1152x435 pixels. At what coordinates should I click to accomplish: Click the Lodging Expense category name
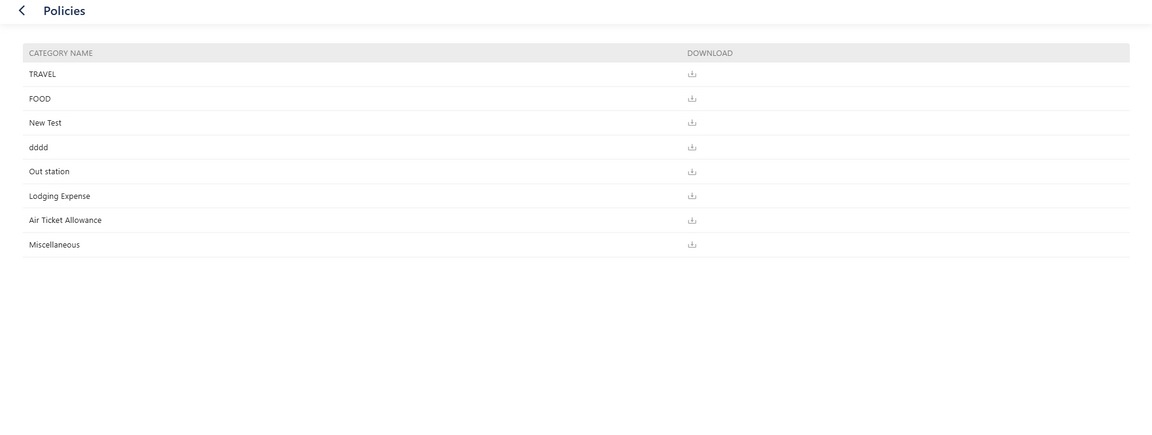(x=59, y=196)
